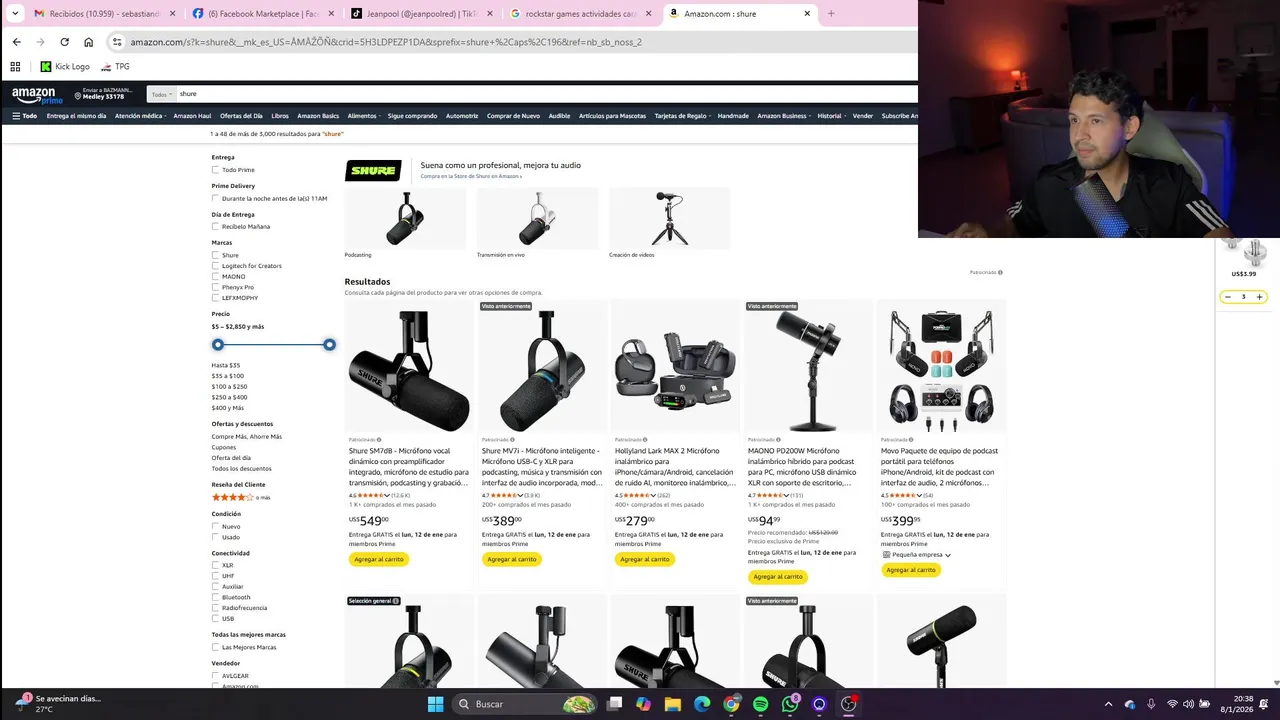
Task: Click the Amazon search field with shure
Action: coord(546,94)
